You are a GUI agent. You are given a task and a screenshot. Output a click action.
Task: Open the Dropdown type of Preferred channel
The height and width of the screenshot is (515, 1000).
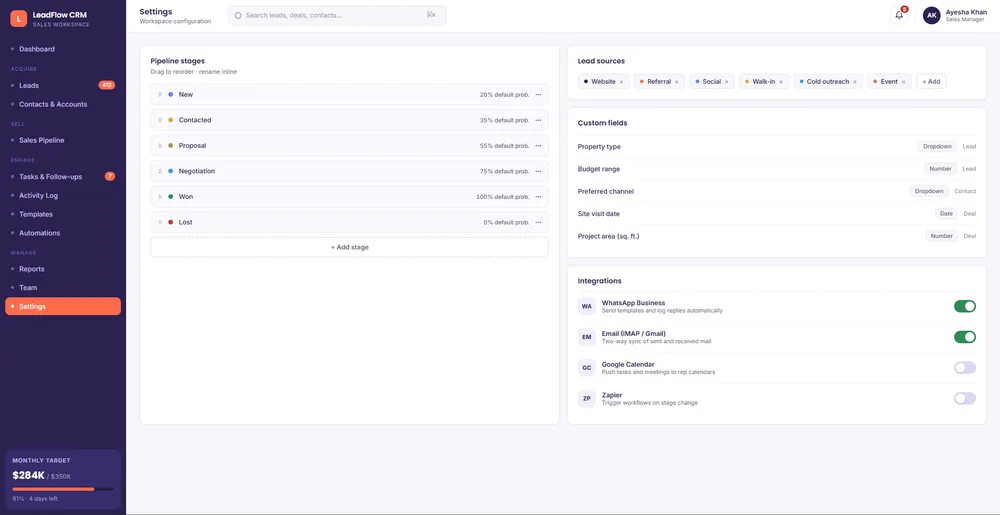click(x=929, y=191)
